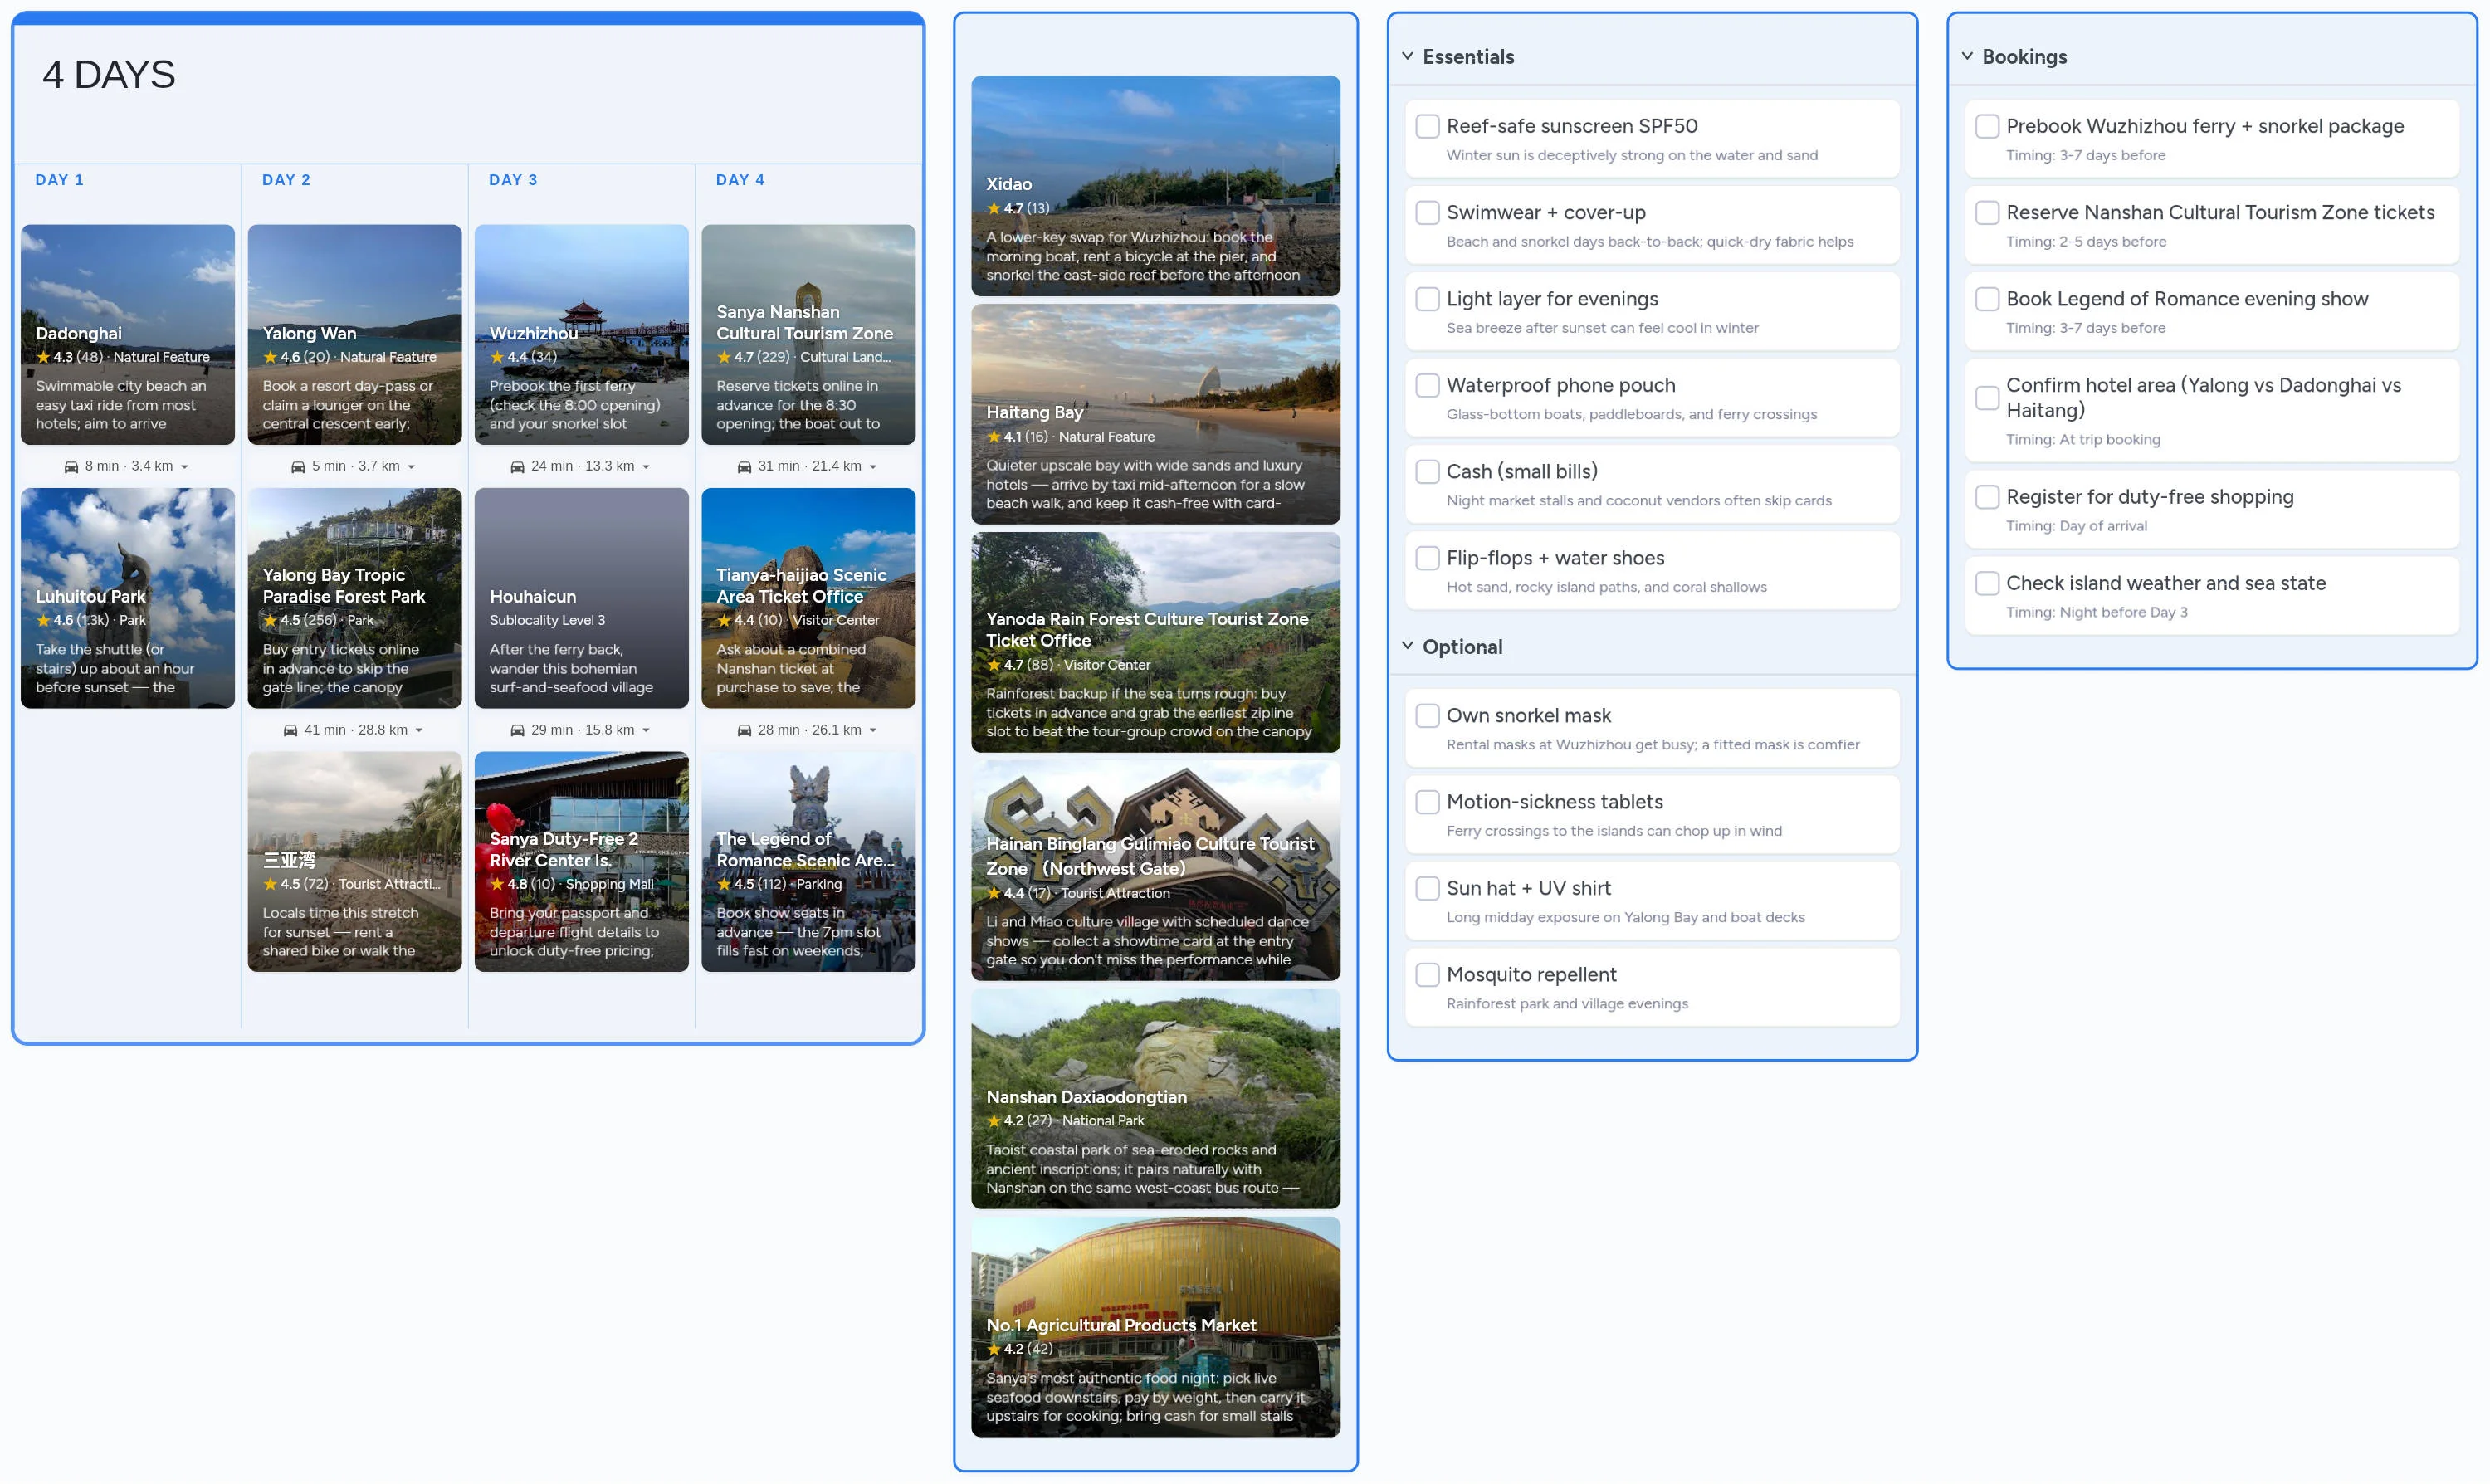Tick Waterproof phone pouch checkbox
Image resolution: width=2490 pixels, height=1484 pixels.
pyautogui.click(x=1428, y=385)
